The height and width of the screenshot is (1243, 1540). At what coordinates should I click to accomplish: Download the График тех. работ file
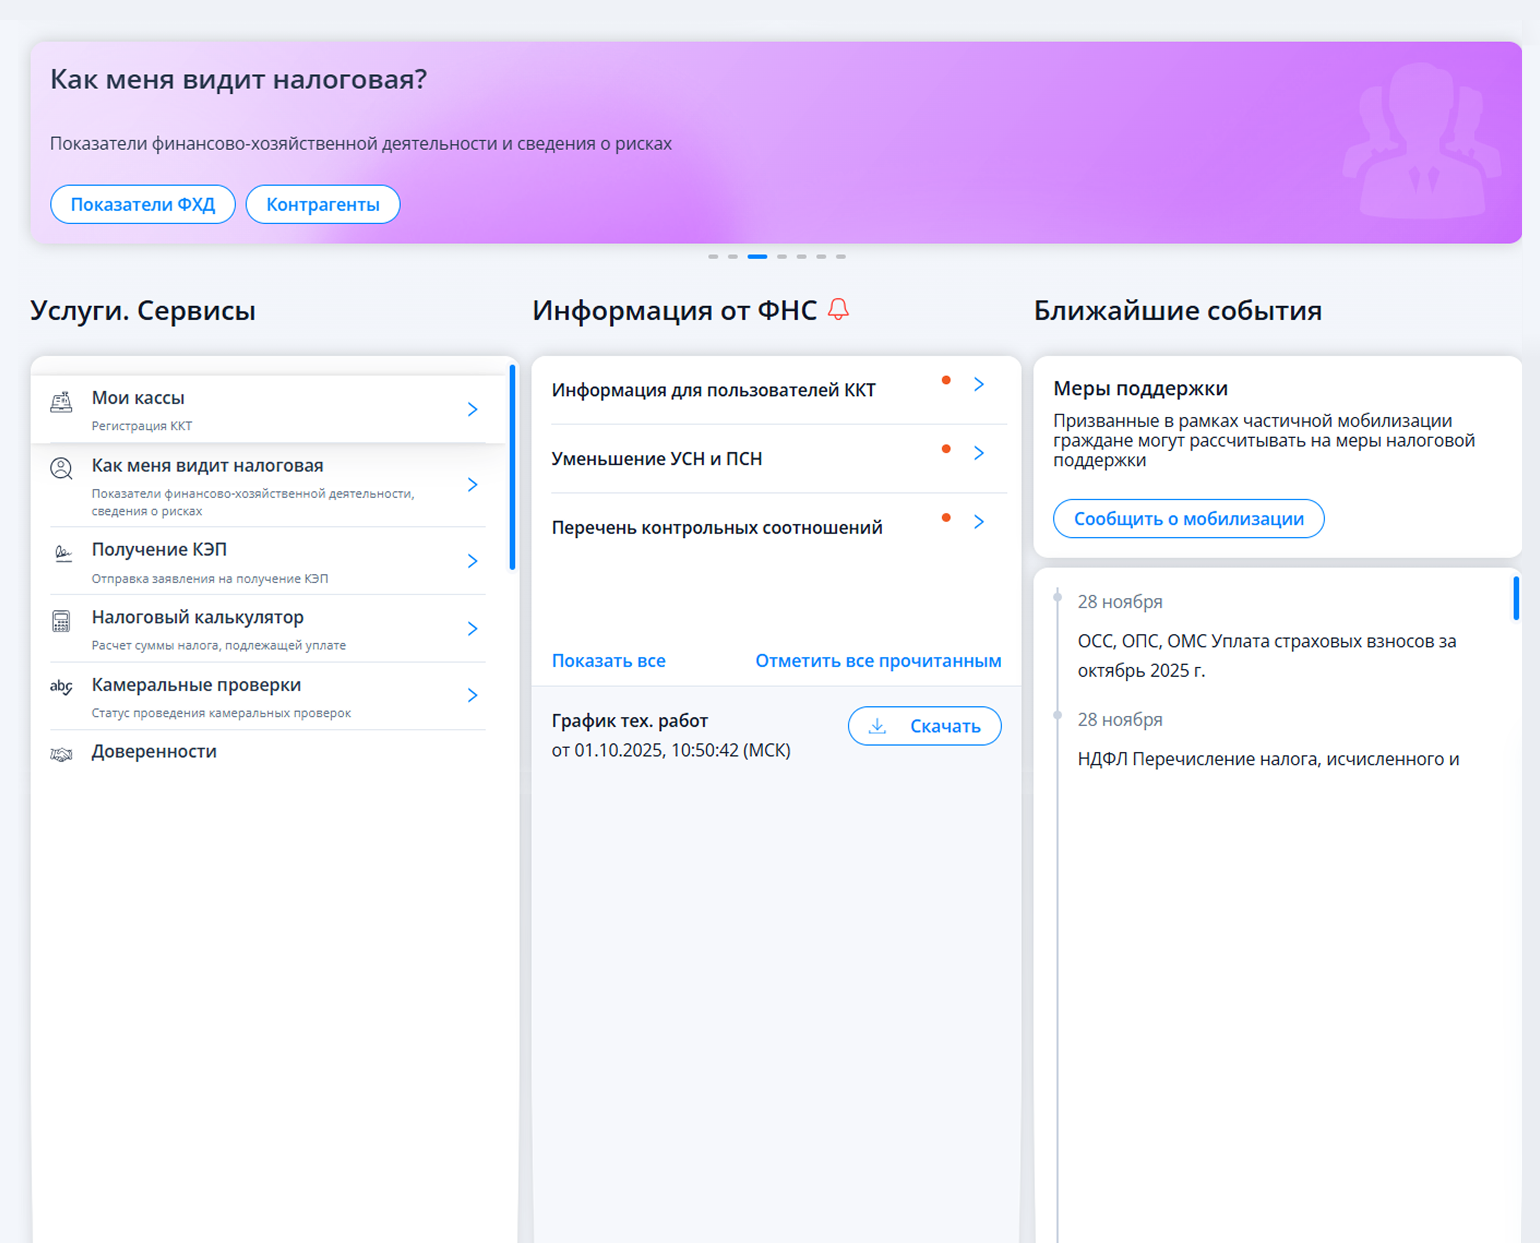[925, 726]
